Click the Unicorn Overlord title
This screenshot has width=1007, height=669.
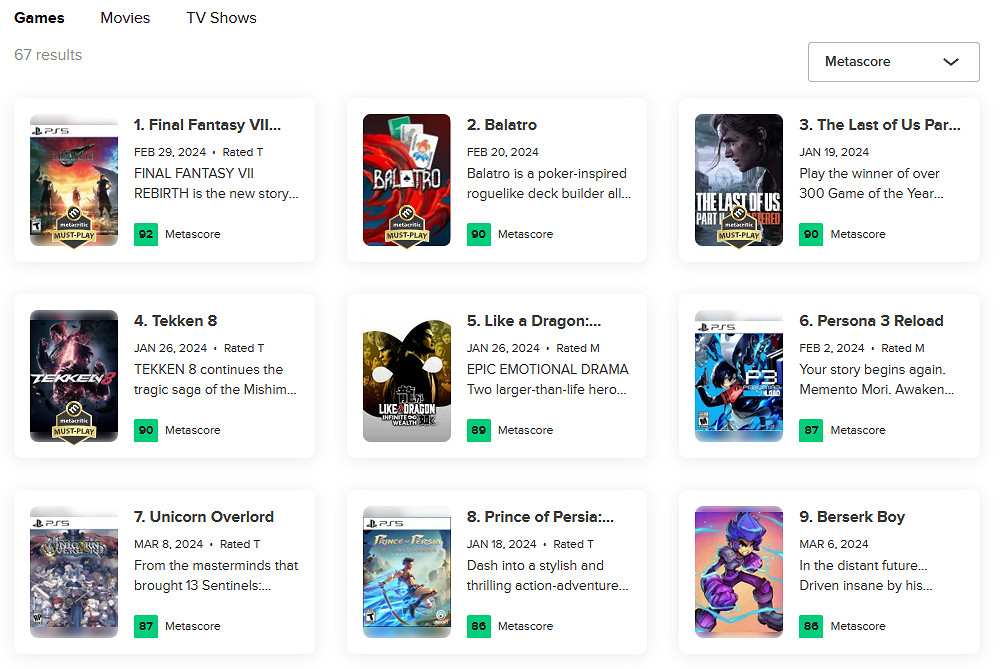tap(204, 517)
